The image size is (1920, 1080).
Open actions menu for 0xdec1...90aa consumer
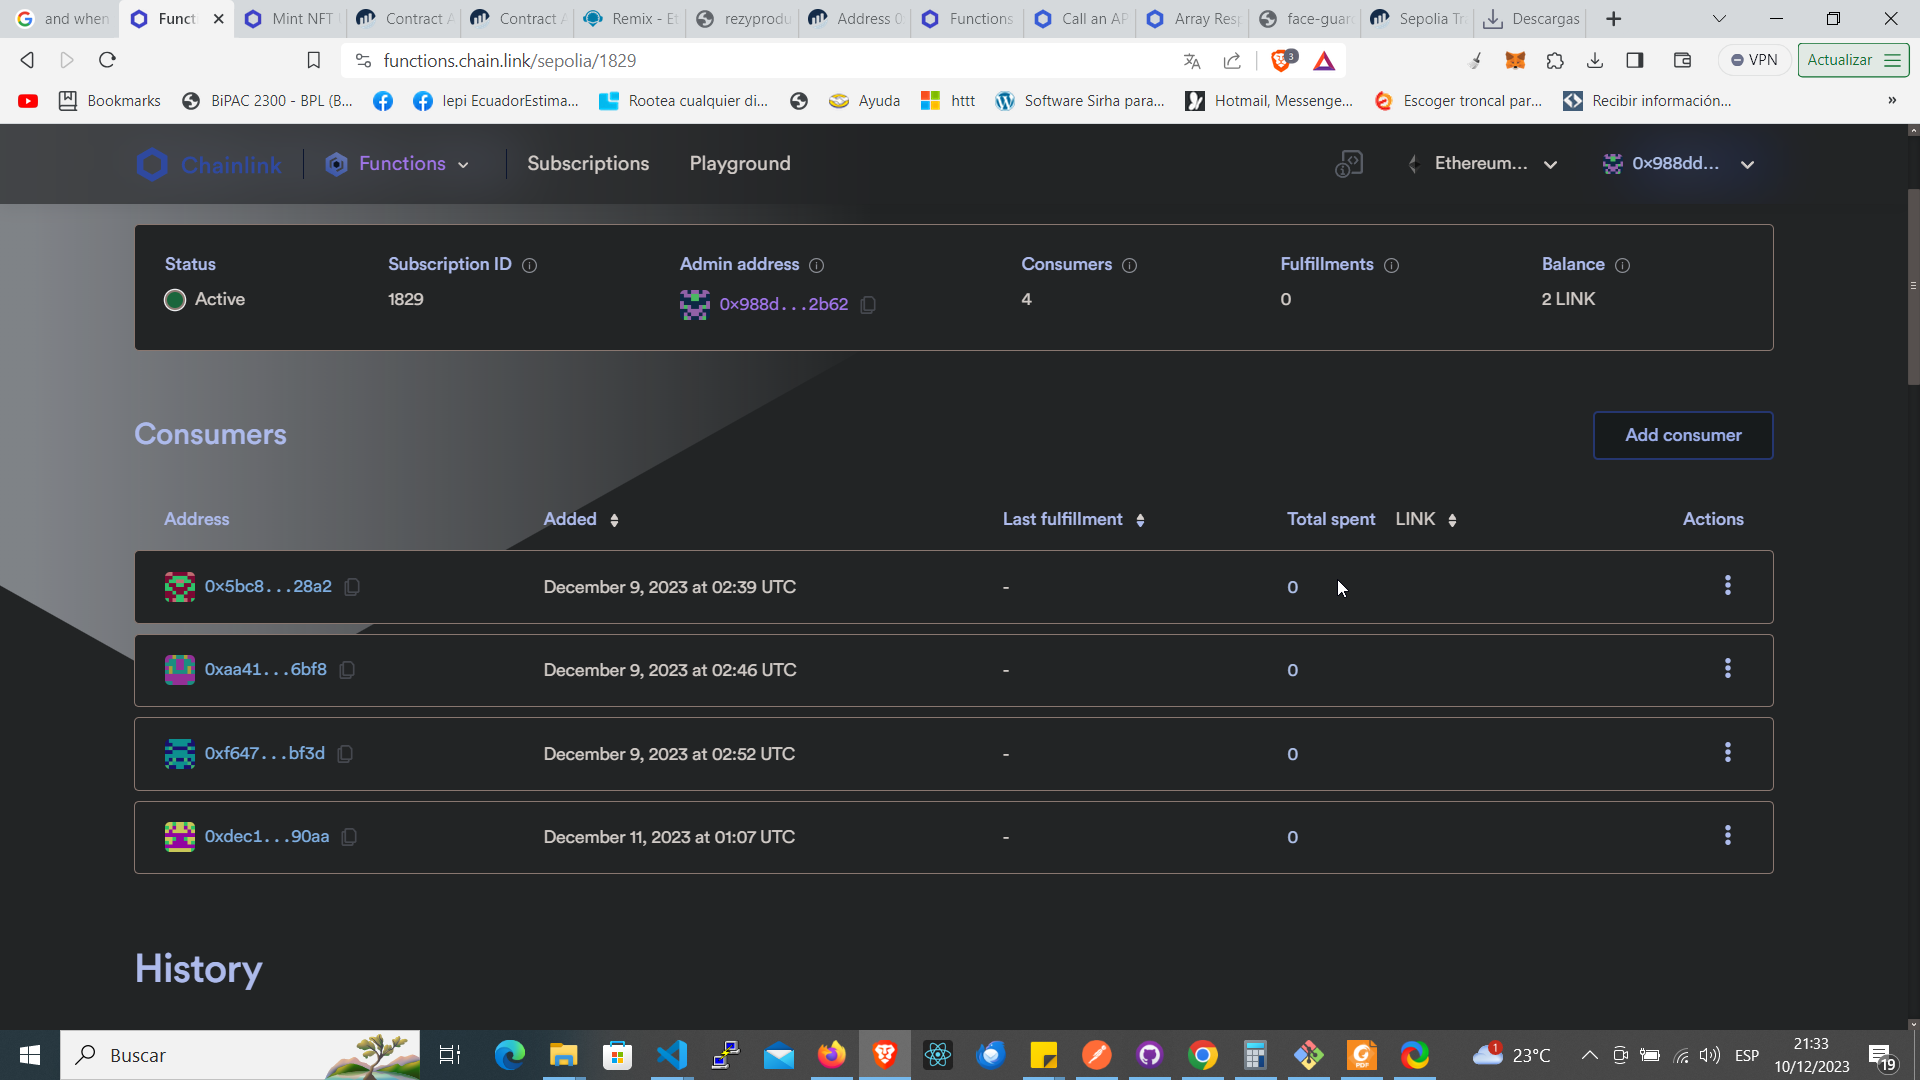[1727, 836]
